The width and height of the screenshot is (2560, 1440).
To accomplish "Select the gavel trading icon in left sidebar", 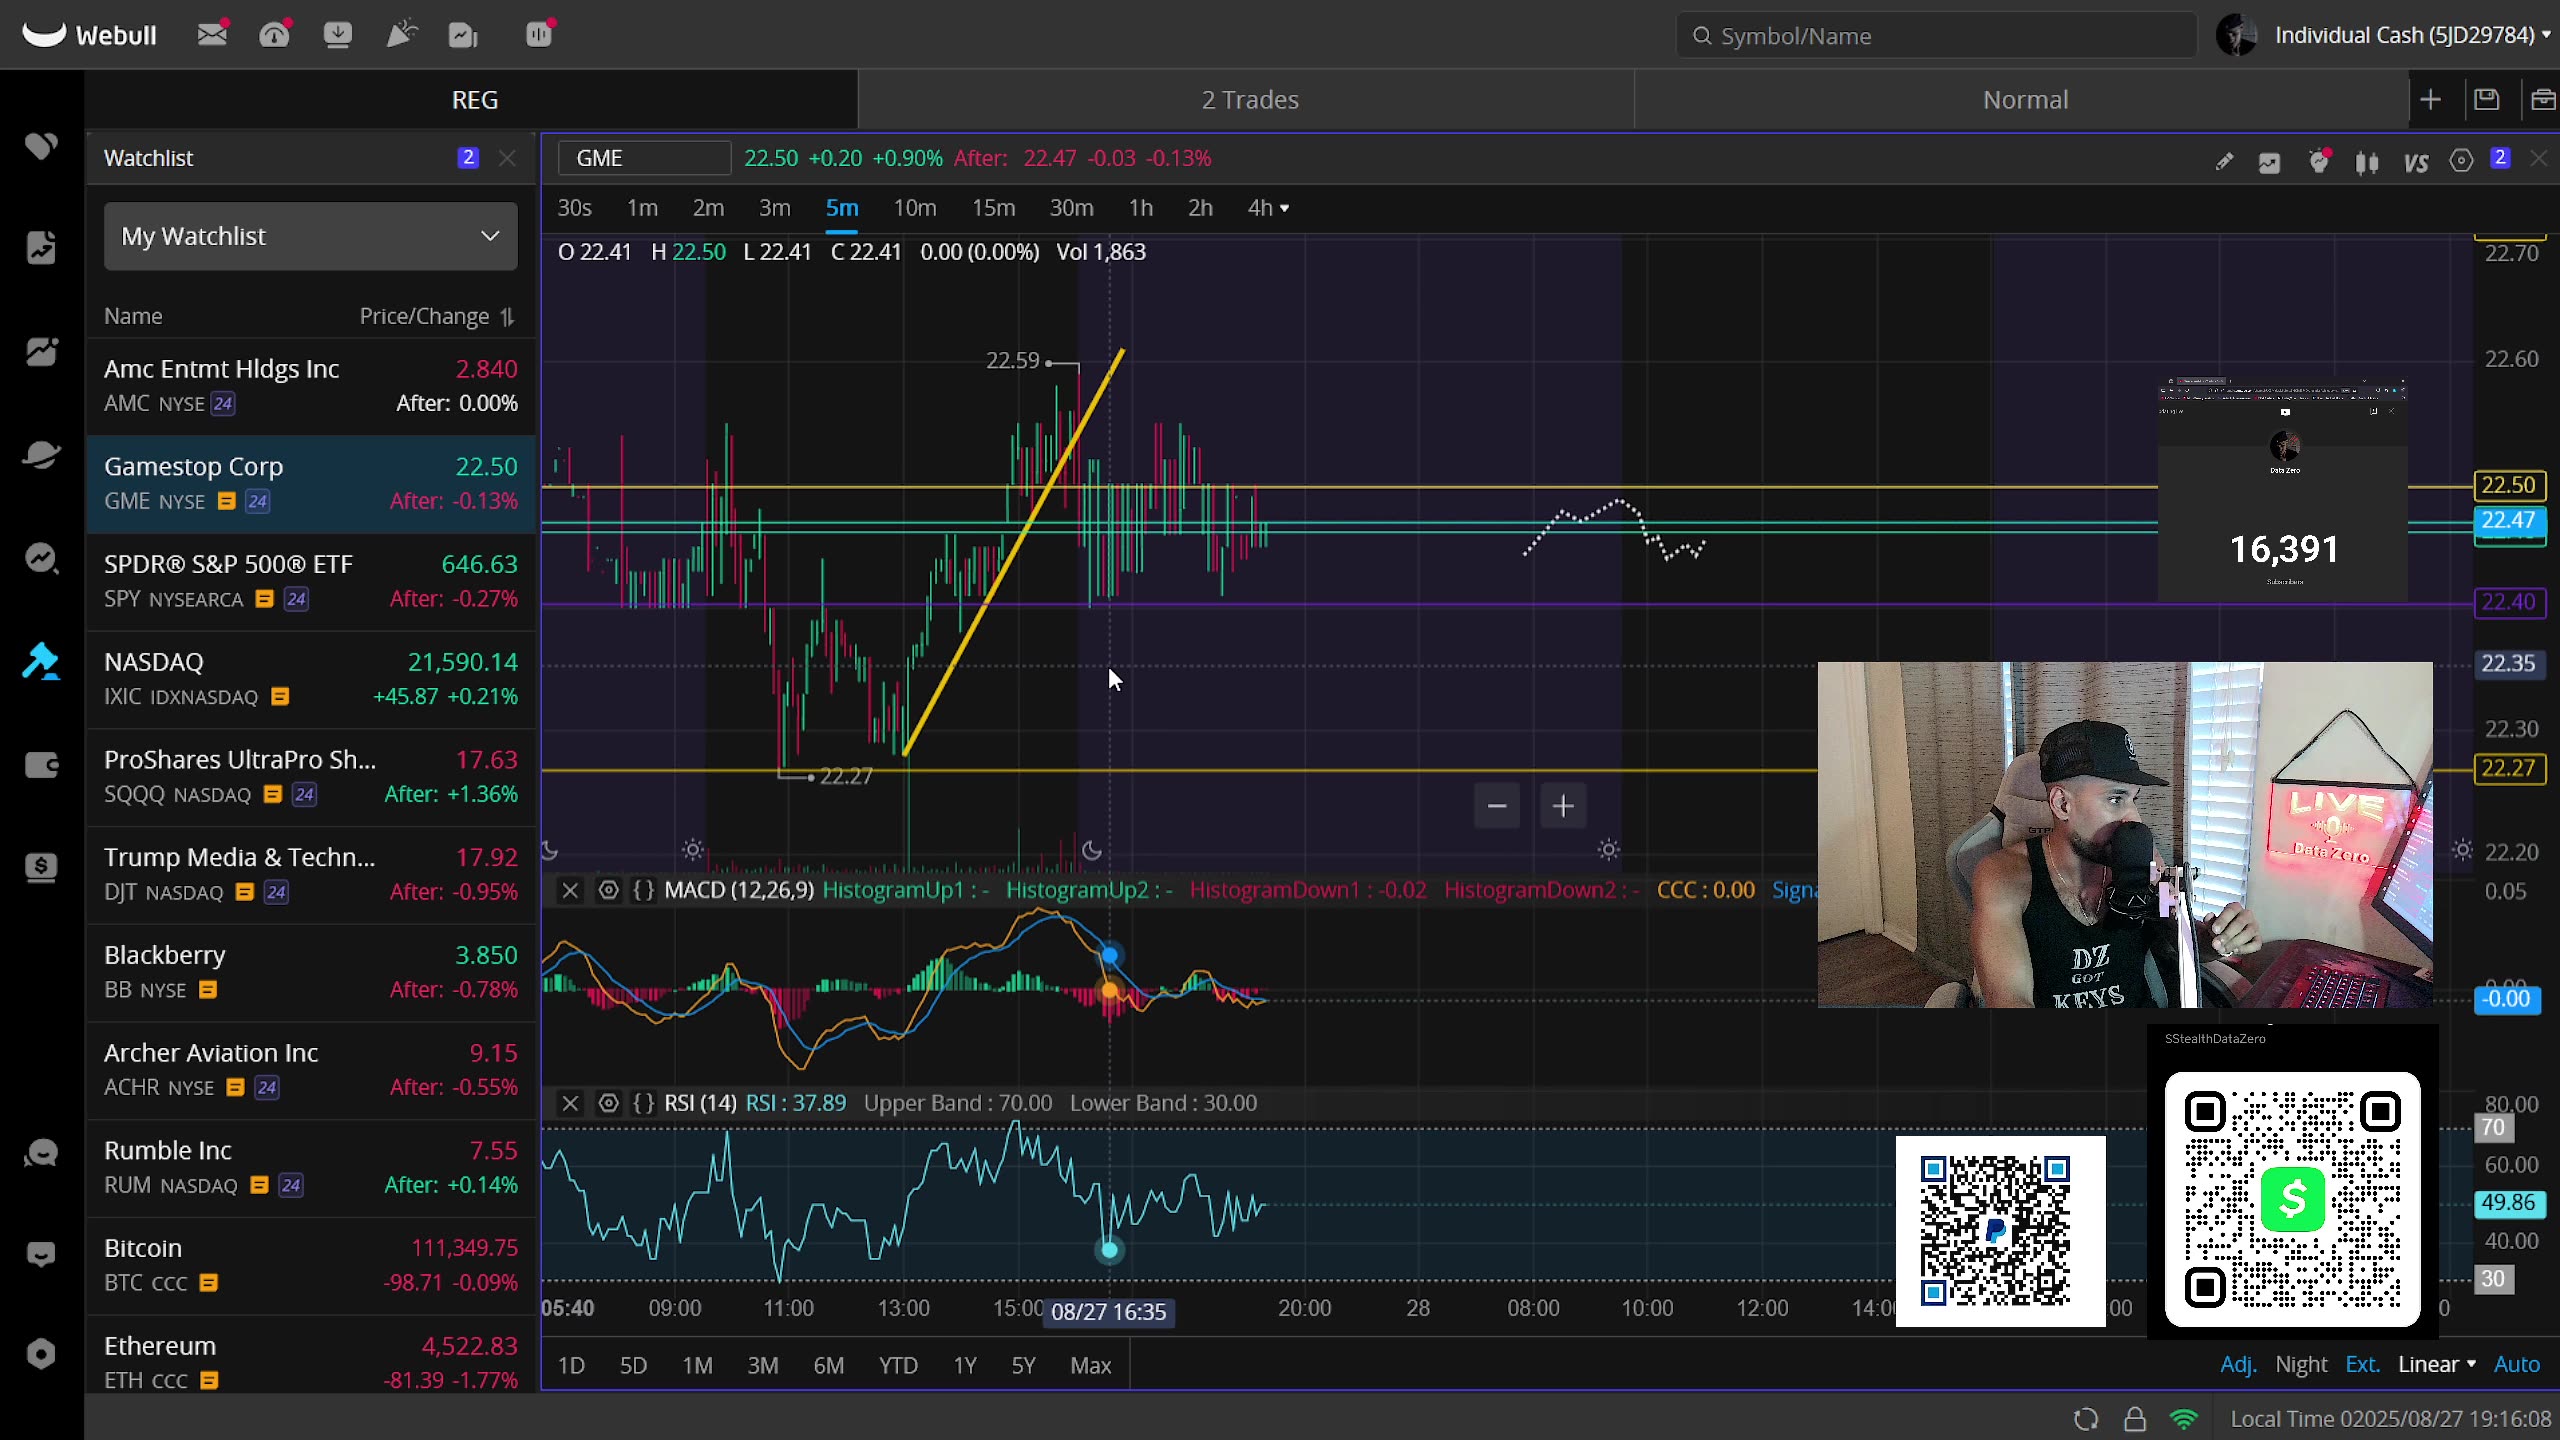I will click(x=41, y=662).
